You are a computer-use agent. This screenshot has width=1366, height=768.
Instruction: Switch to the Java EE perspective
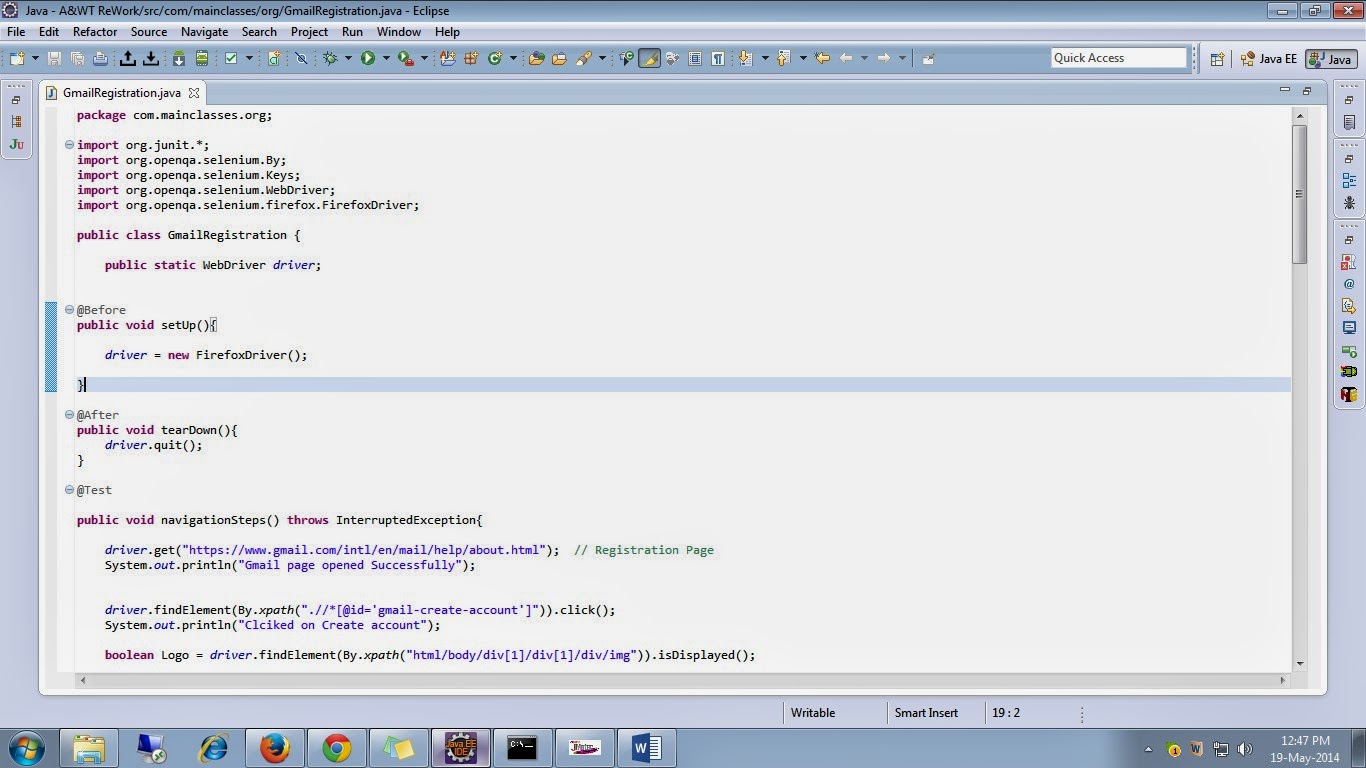1269,59
